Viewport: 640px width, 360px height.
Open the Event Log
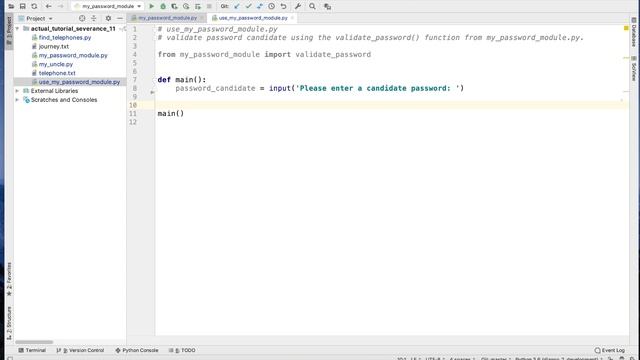tap(609, 350)
